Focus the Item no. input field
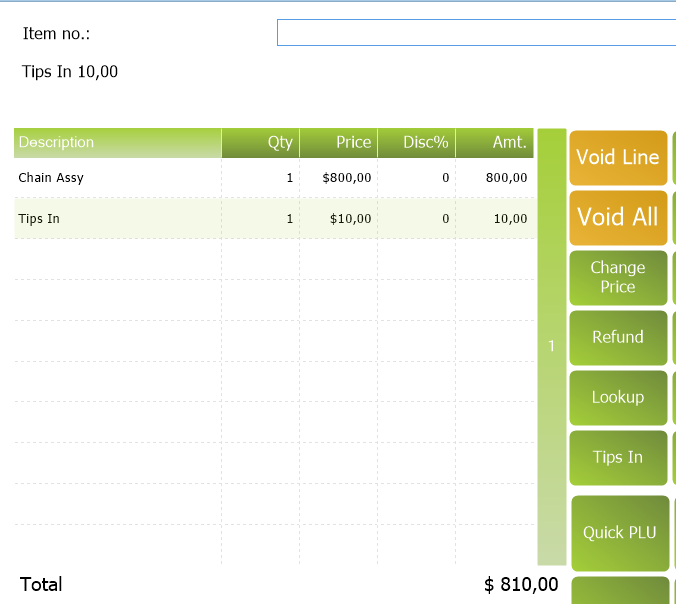This screenshot has width=676, height=604. click(x=476, y=33)
